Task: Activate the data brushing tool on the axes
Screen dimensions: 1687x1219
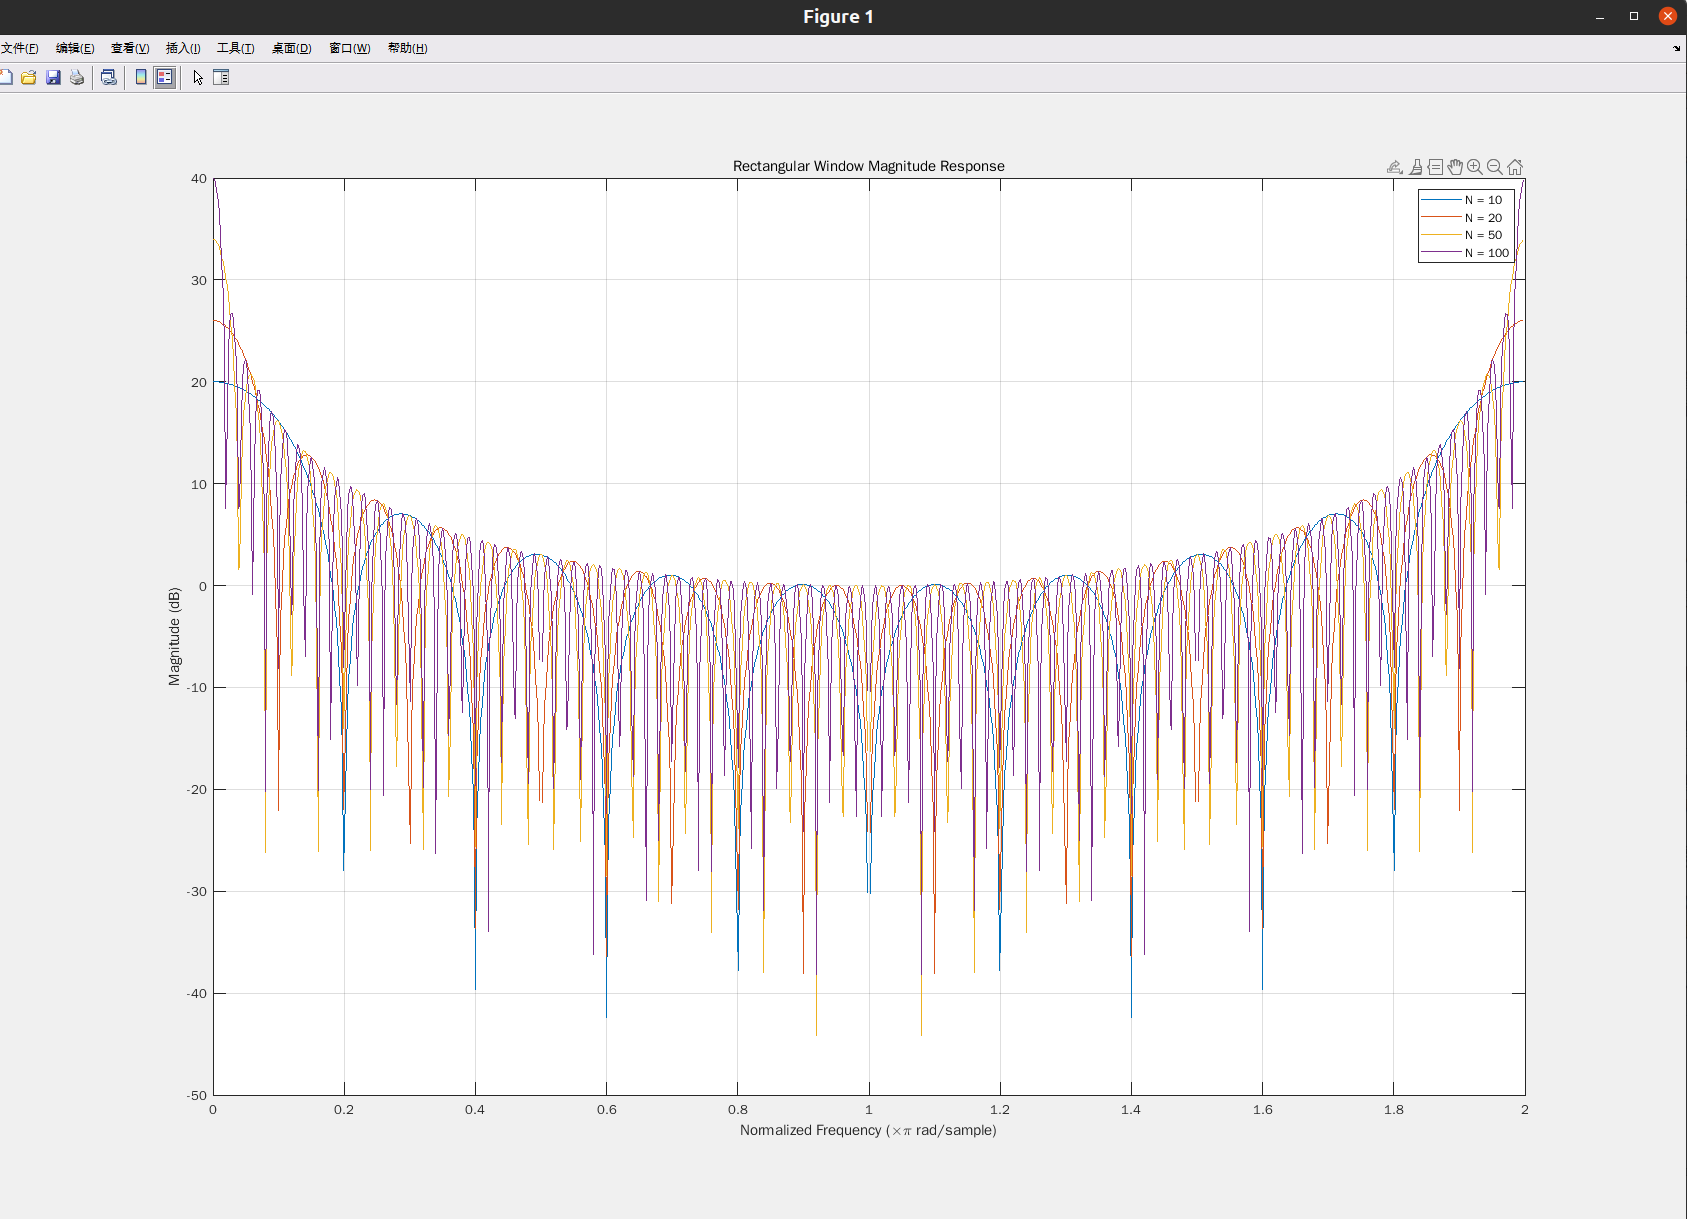Action: [1416, 167]
